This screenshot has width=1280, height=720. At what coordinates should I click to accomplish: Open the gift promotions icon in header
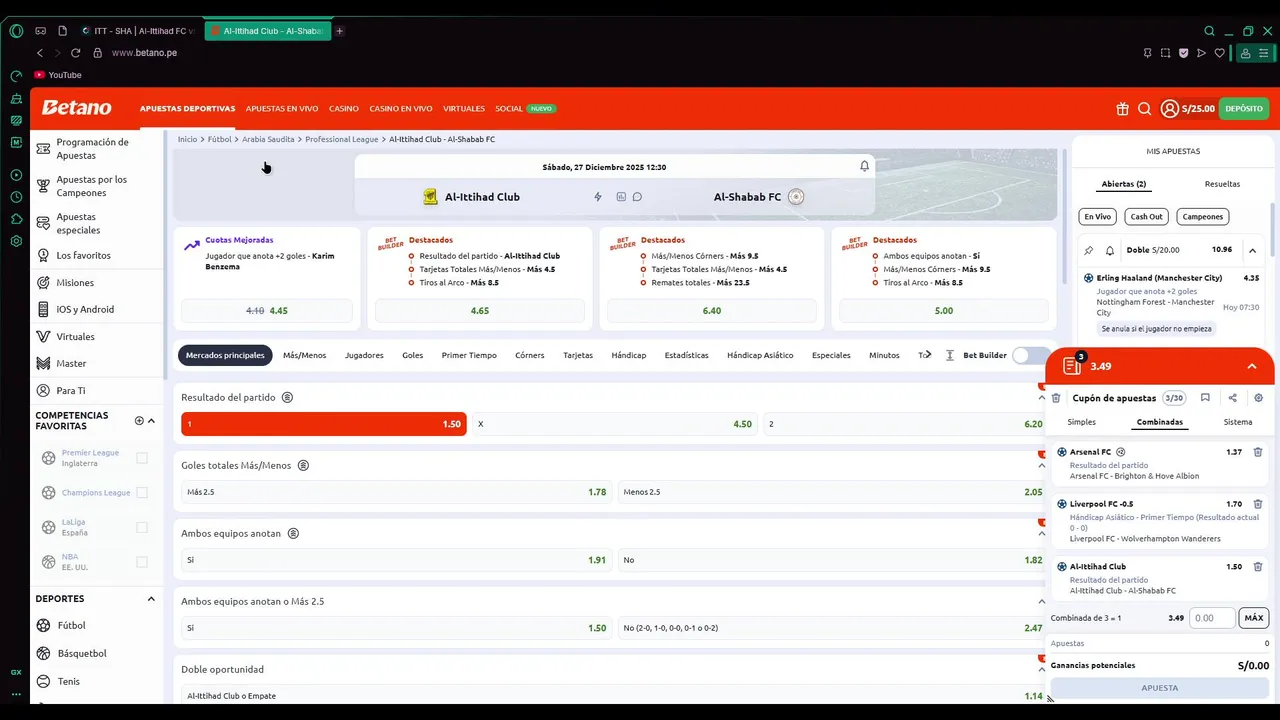(x=1122, y=109)
